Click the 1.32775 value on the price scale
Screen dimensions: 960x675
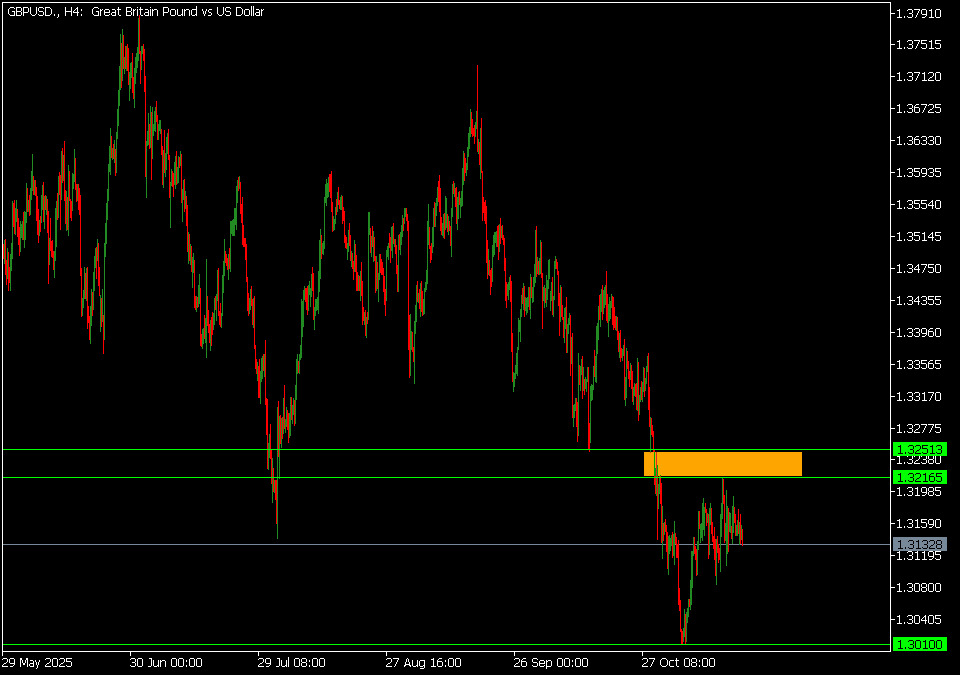(920, 428)
